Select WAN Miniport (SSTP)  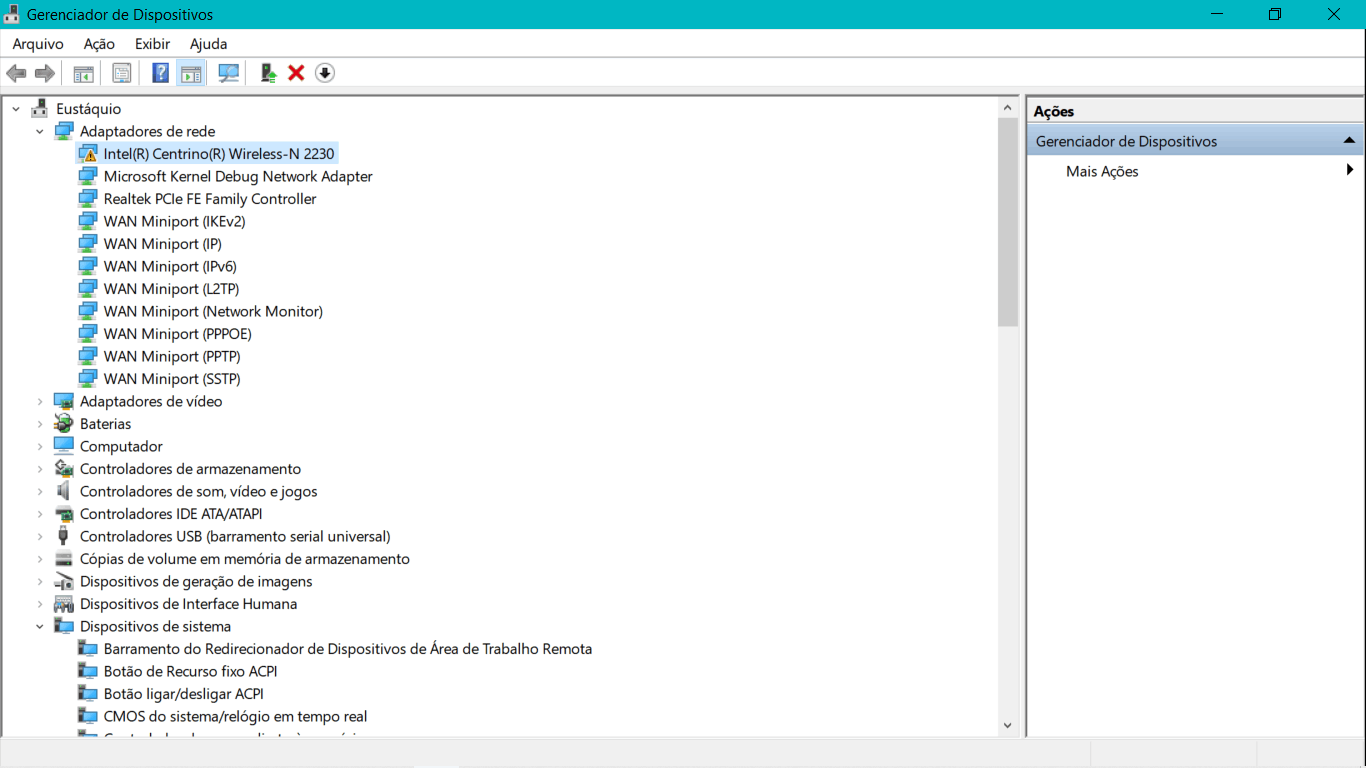click(172, 379)
